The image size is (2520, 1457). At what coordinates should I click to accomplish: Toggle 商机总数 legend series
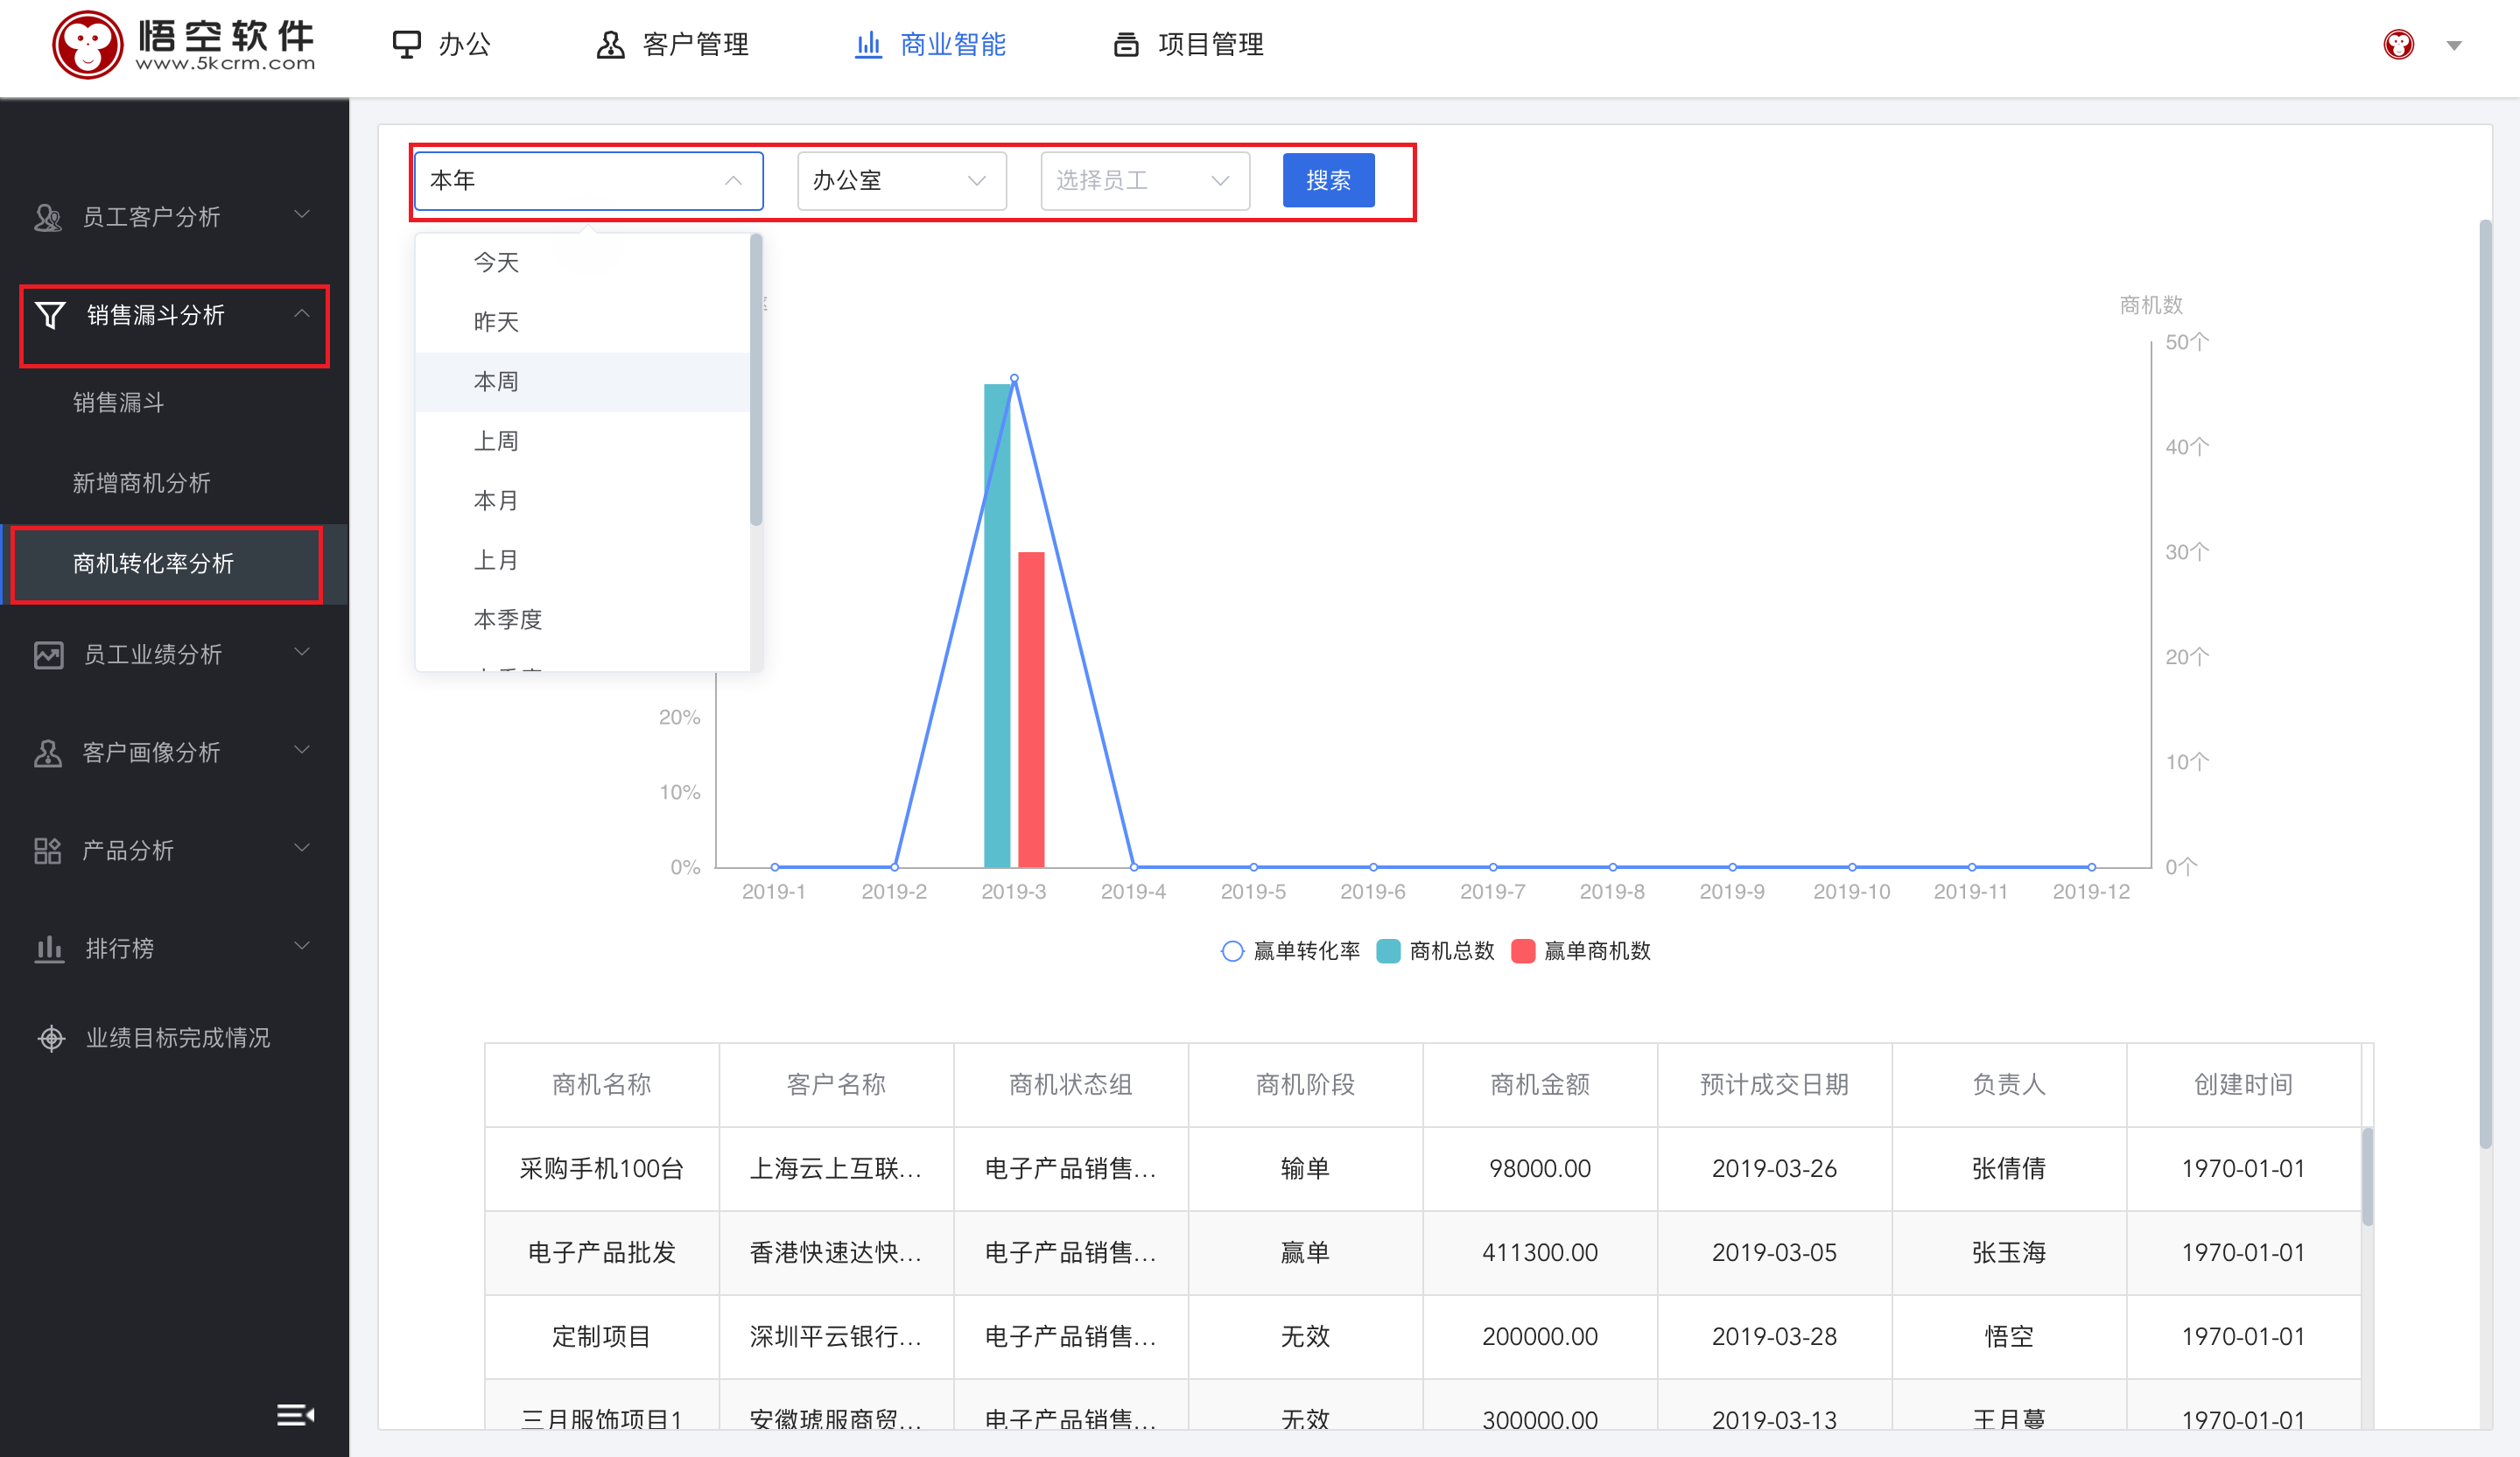pyautogui.click(x=1435, y=951)
